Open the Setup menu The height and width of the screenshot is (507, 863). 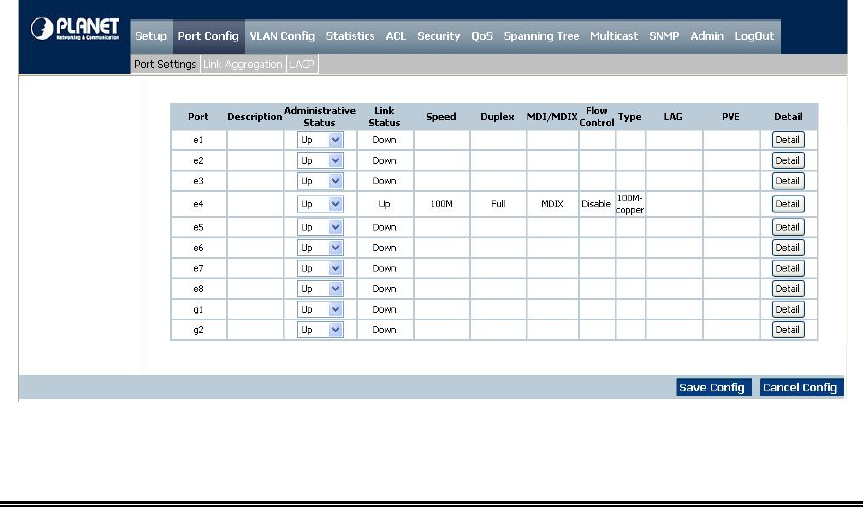151,36
